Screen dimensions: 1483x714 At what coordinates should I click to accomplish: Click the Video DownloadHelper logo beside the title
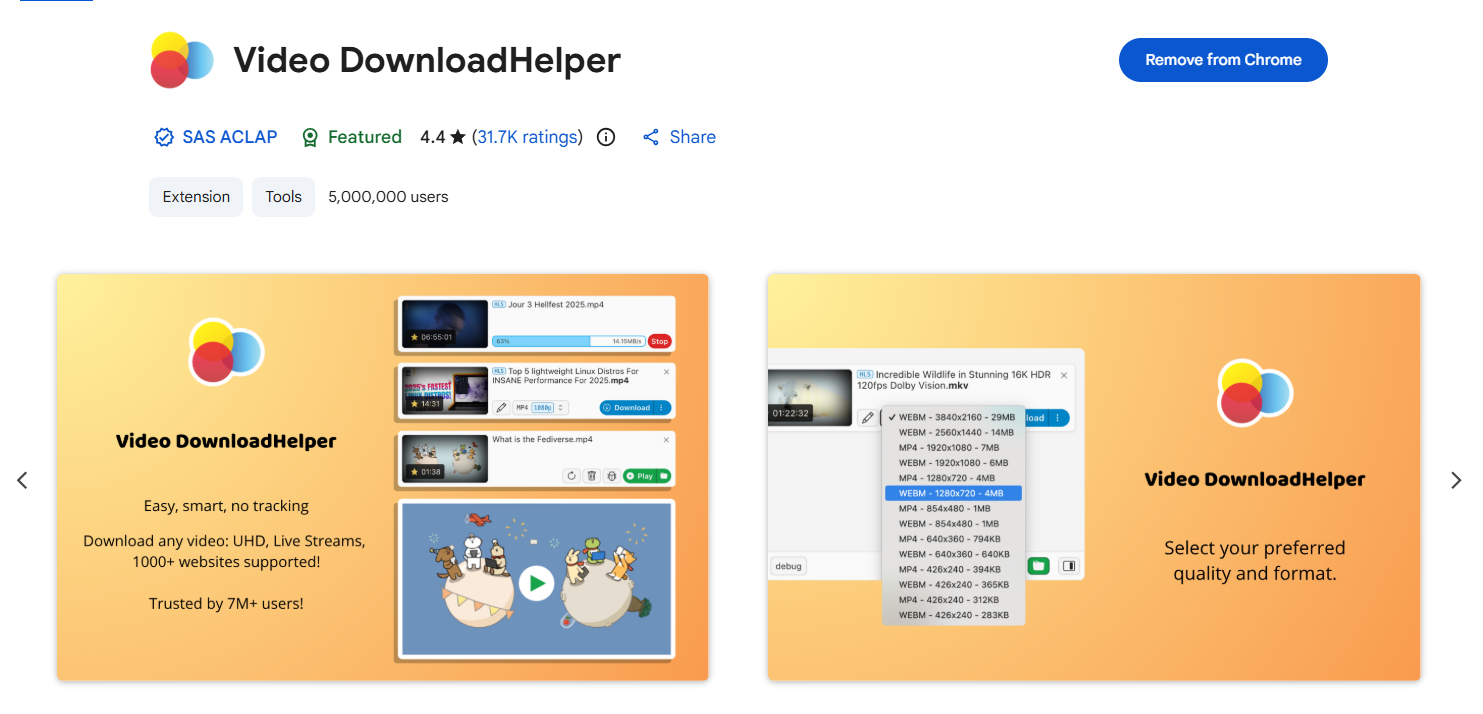(x=182, y=60)
